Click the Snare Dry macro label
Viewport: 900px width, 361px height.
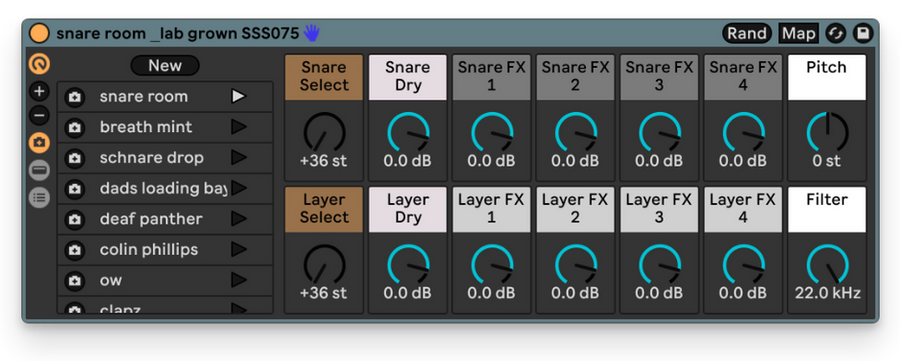point(408,77)
